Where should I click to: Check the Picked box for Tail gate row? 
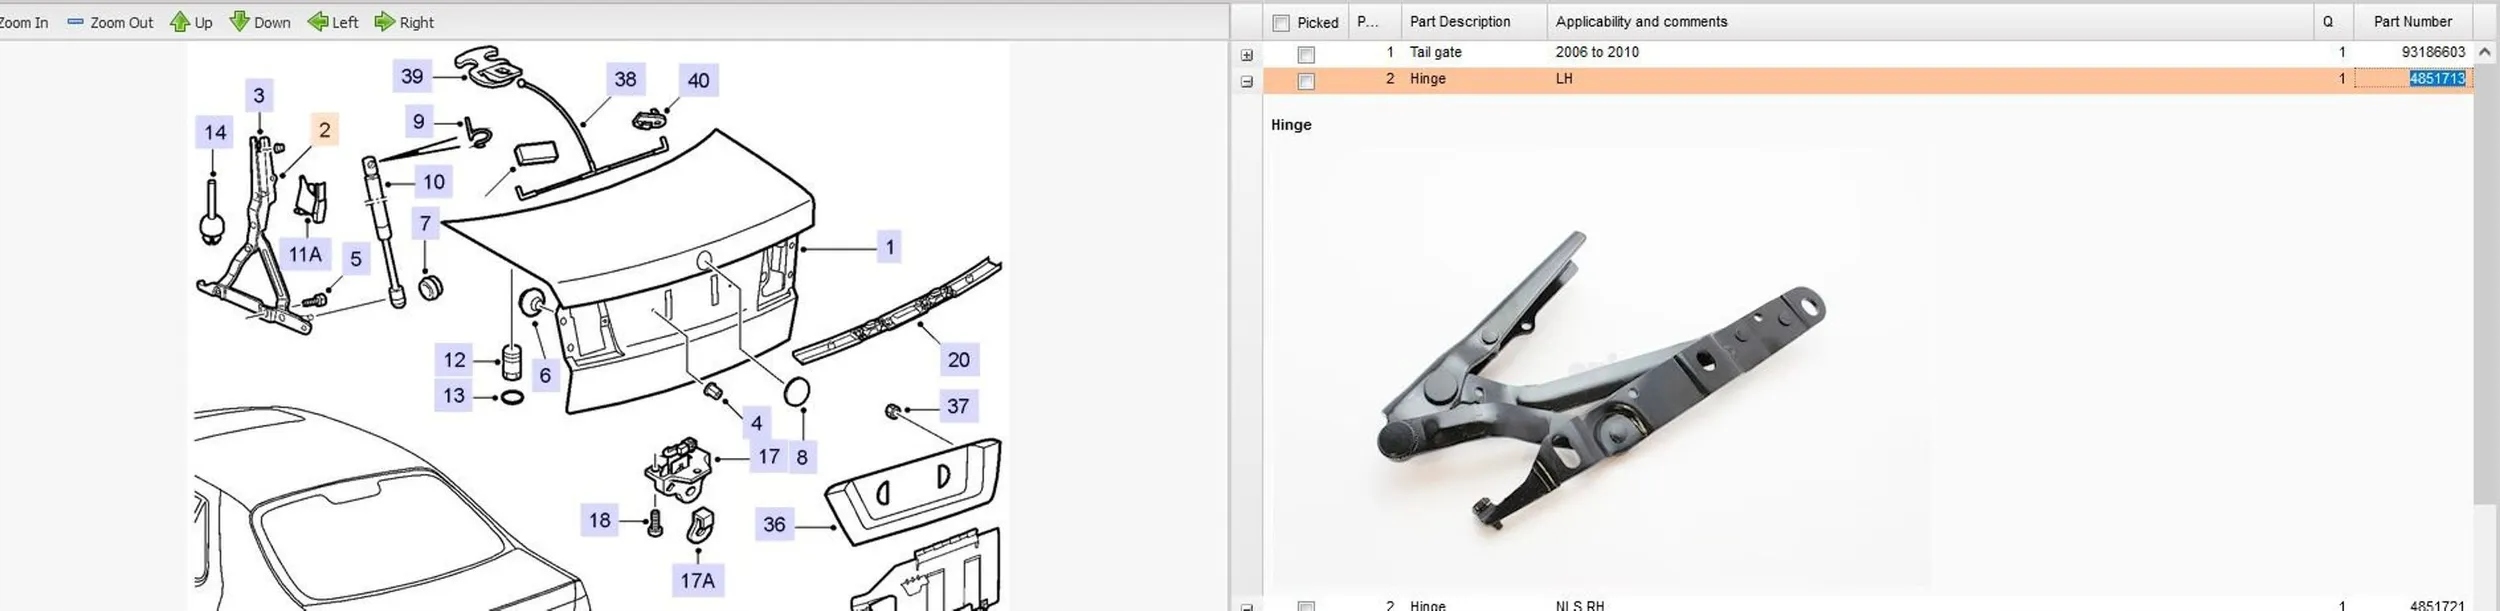pos(1306,54)
